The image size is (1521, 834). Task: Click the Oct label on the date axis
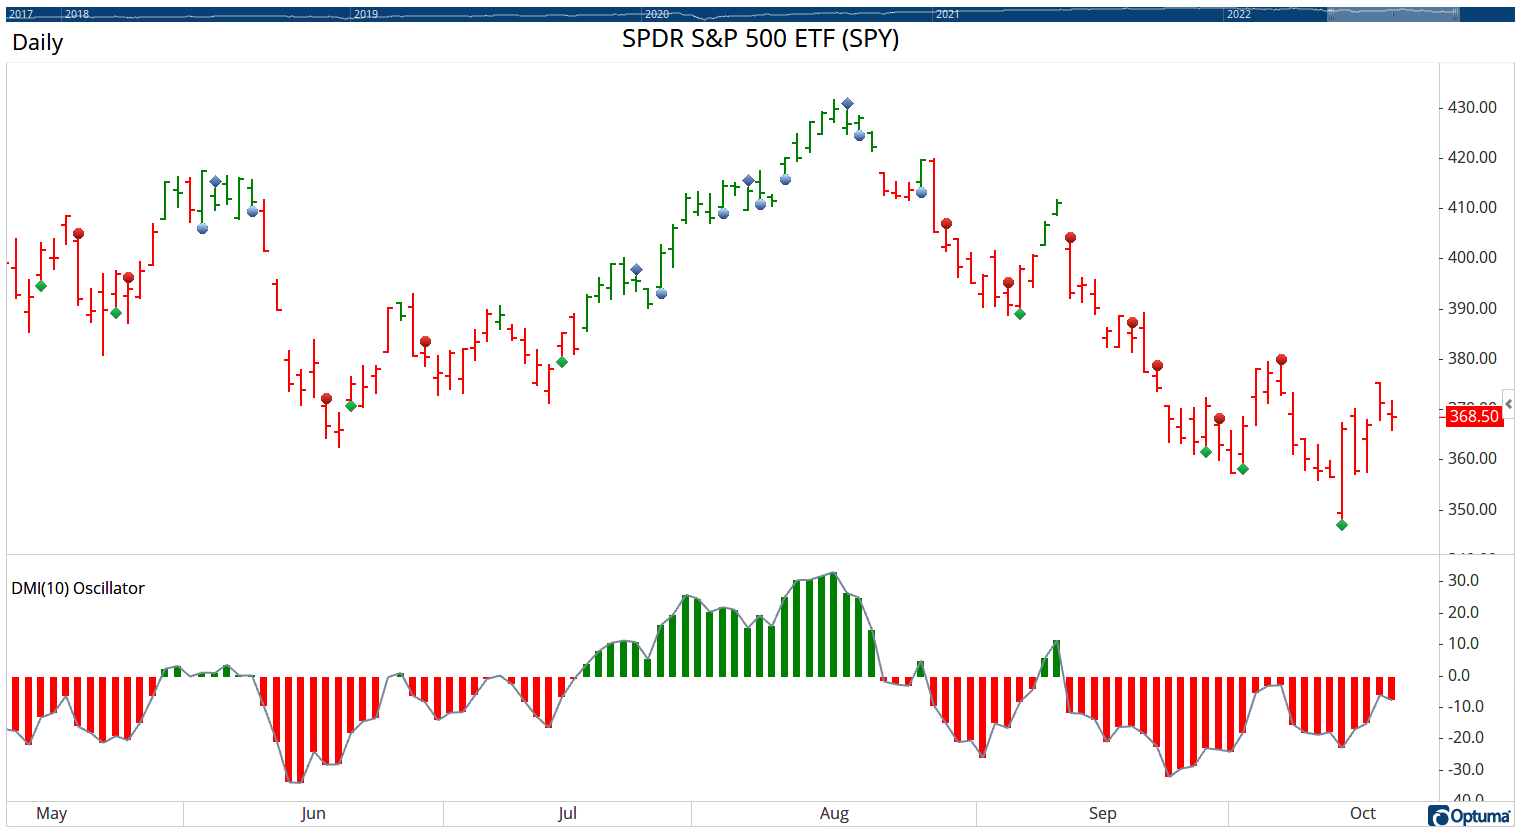tap(1363, 813)
